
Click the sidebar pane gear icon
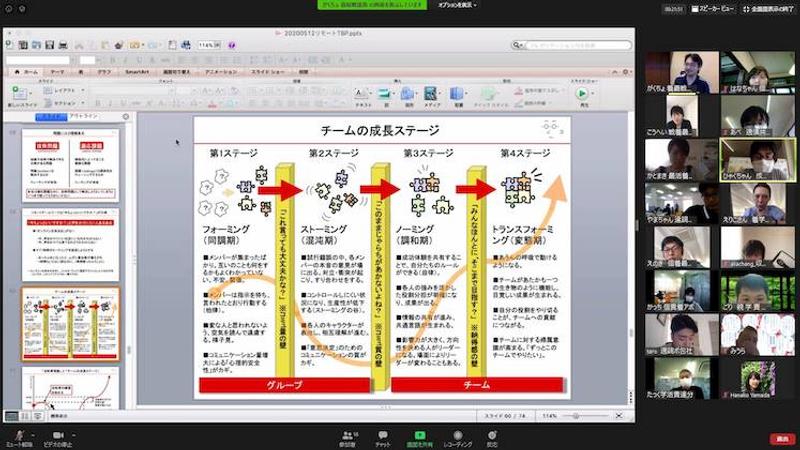126,117
